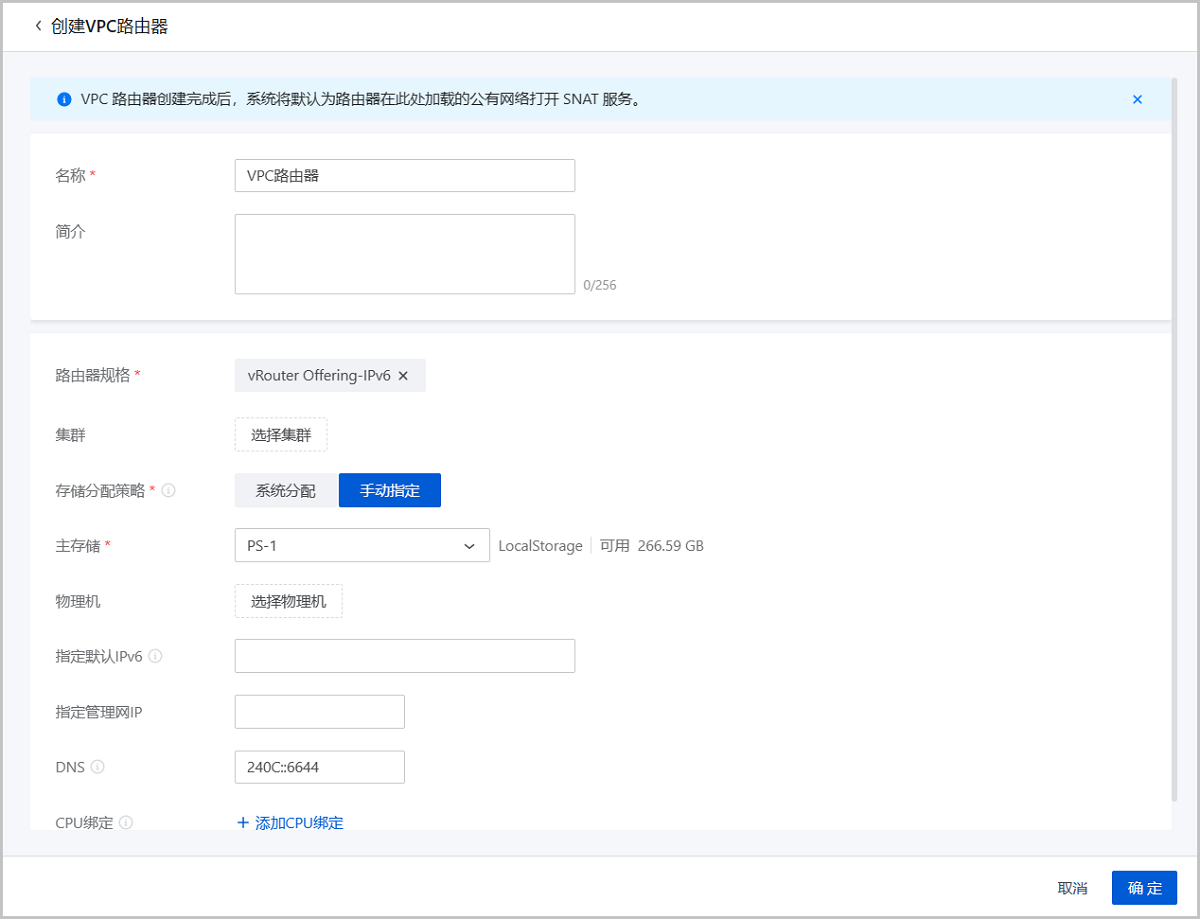Click the 确定 confirm button
The width and height of the screenshot is (1200, 919).
click(1144, 887)
